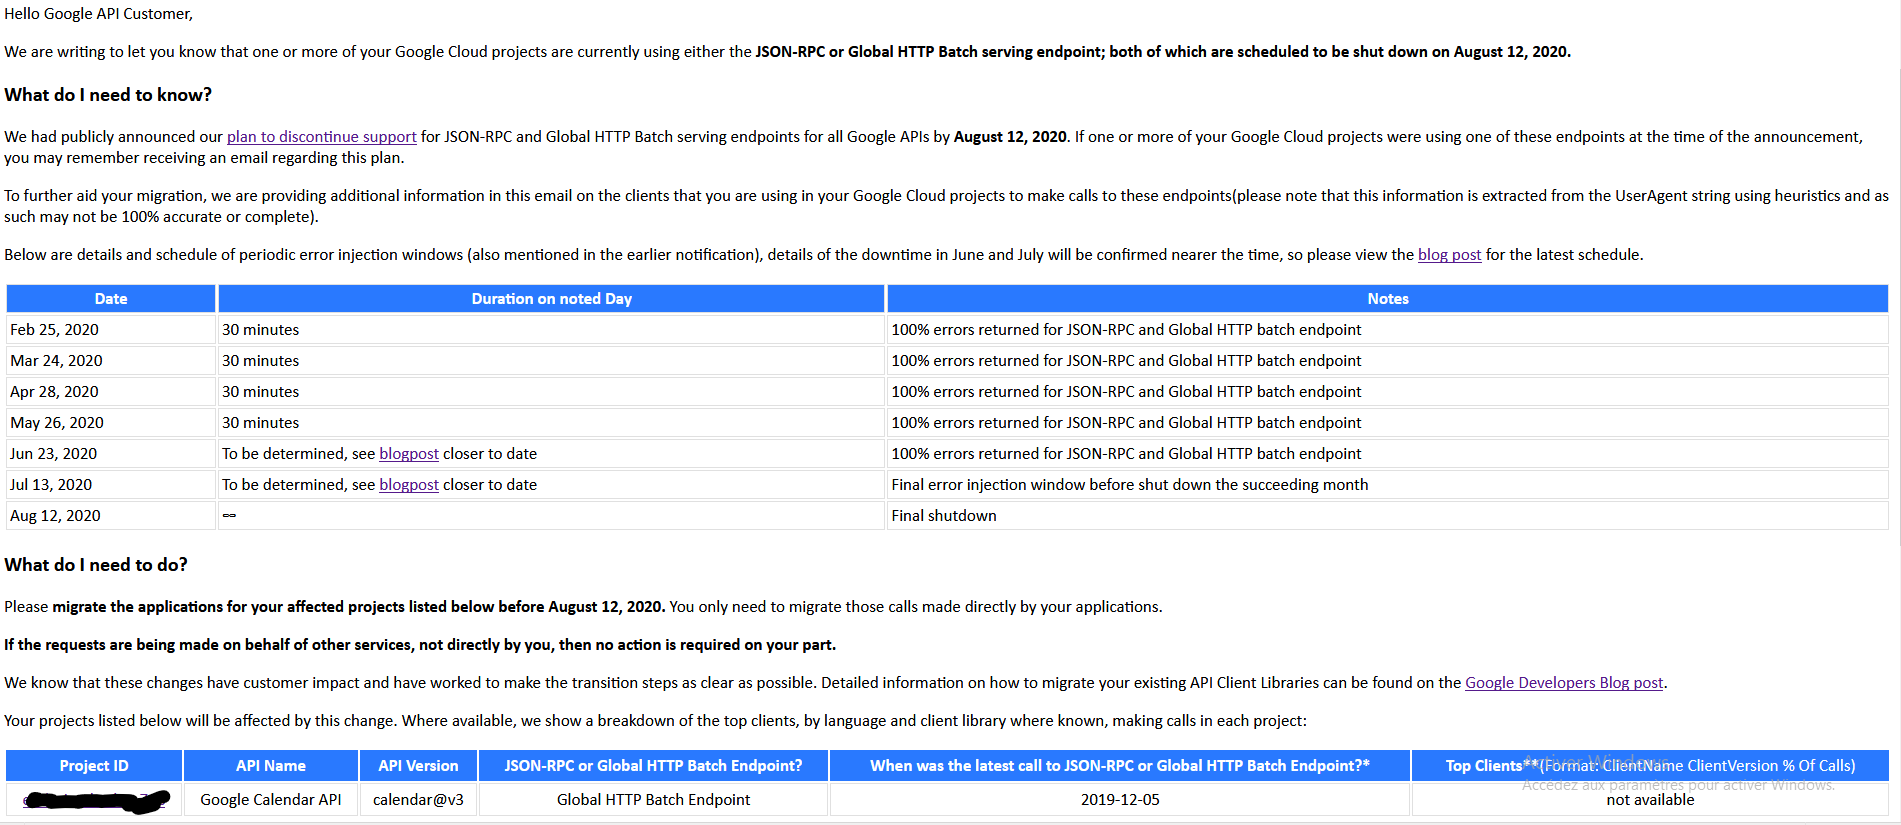This screenshot has height=825, width=1901.
Task: Select the 'Jun 23, 2020' date cell
Action: [111, 454]
